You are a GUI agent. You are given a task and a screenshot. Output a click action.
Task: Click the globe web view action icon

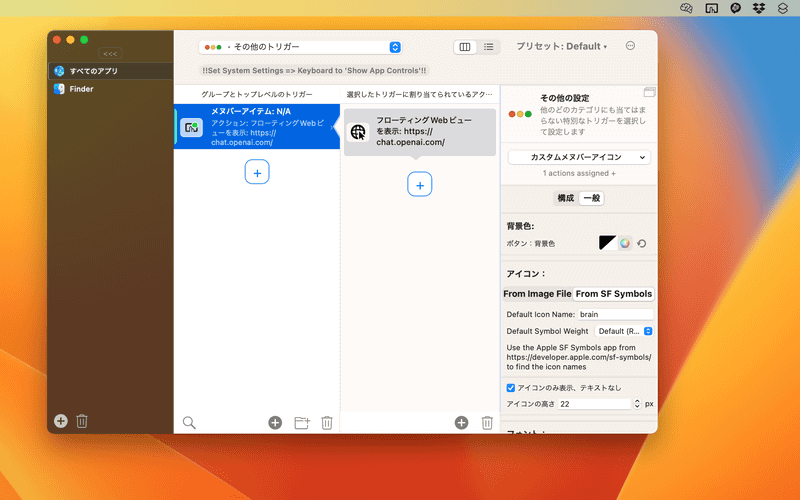tap(358, 132)
